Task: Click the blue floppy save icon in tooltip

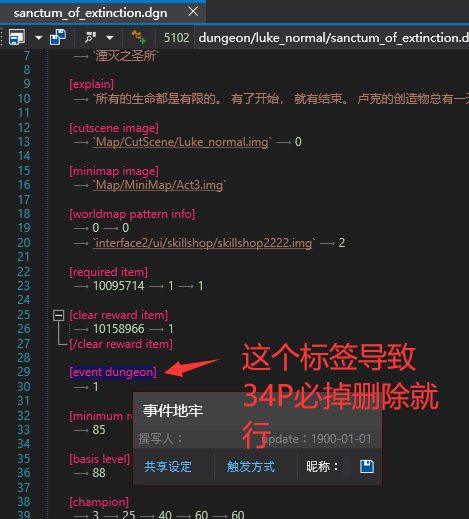Action: pos(367,466)
